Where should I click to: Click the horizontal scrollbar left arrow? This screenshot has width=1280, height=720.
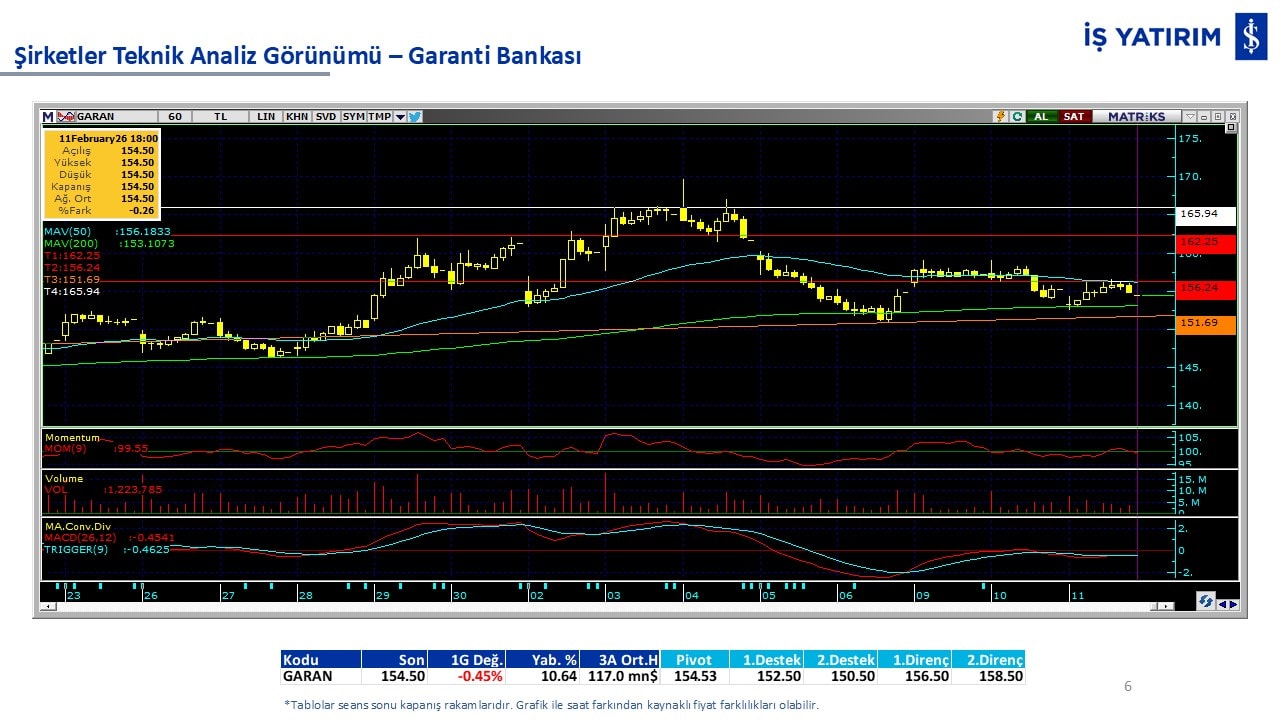(46, 607)
